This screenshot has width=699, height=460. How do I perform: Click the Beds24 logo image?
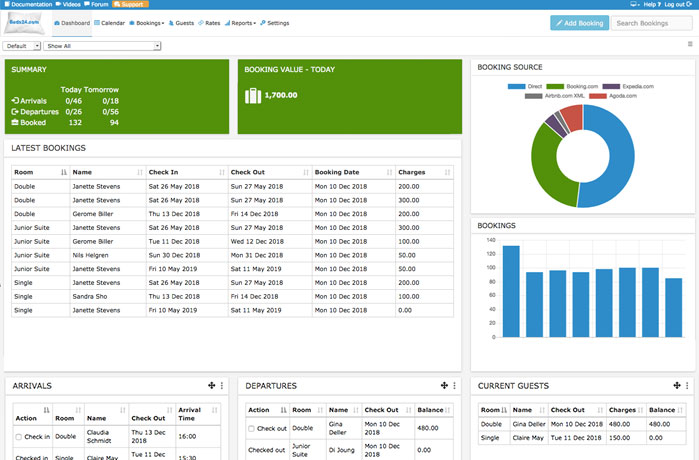25,23
